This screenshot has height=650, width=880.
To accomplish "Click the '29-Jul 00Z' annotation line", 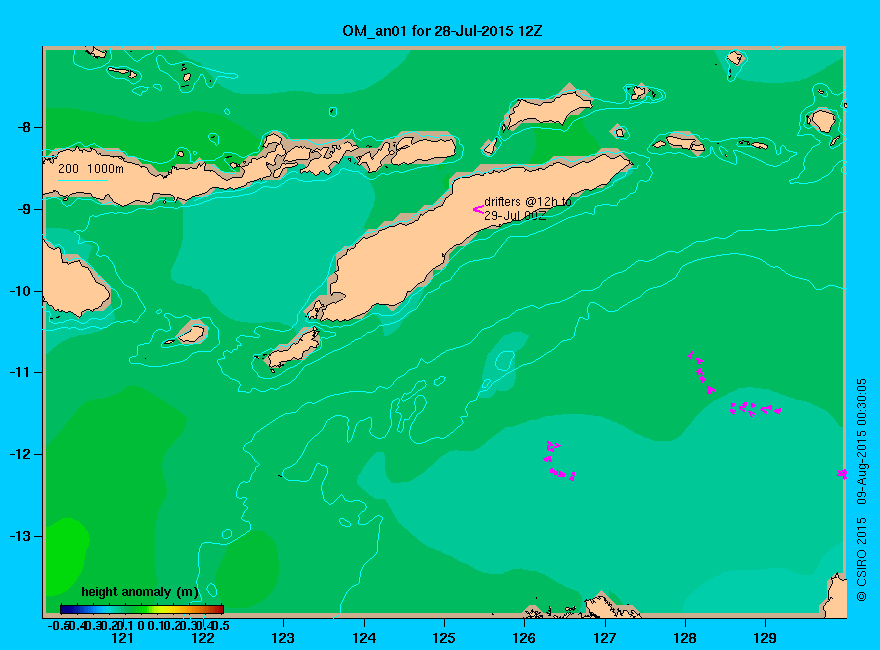I will point(515,216).
